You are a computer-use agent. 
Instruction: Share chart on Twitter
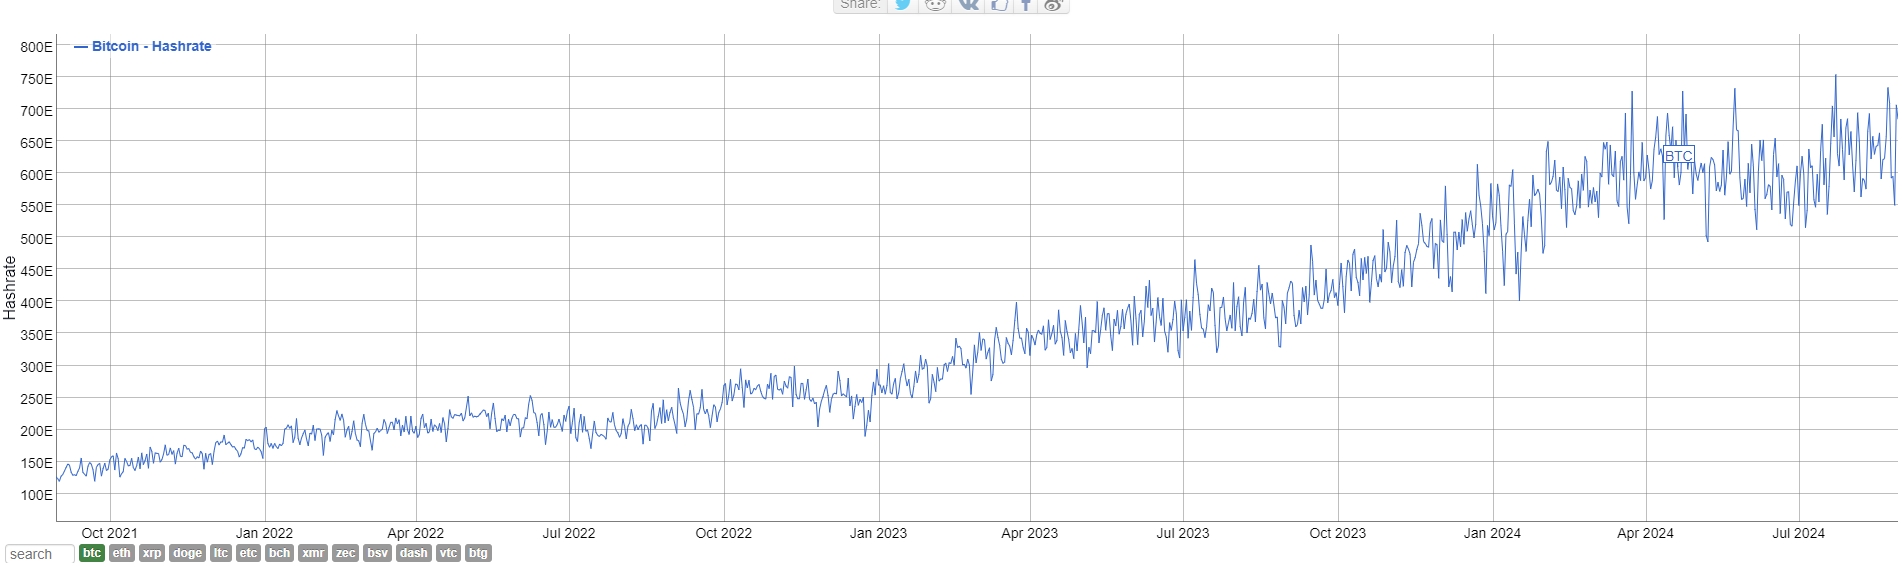tap(903, 5)
